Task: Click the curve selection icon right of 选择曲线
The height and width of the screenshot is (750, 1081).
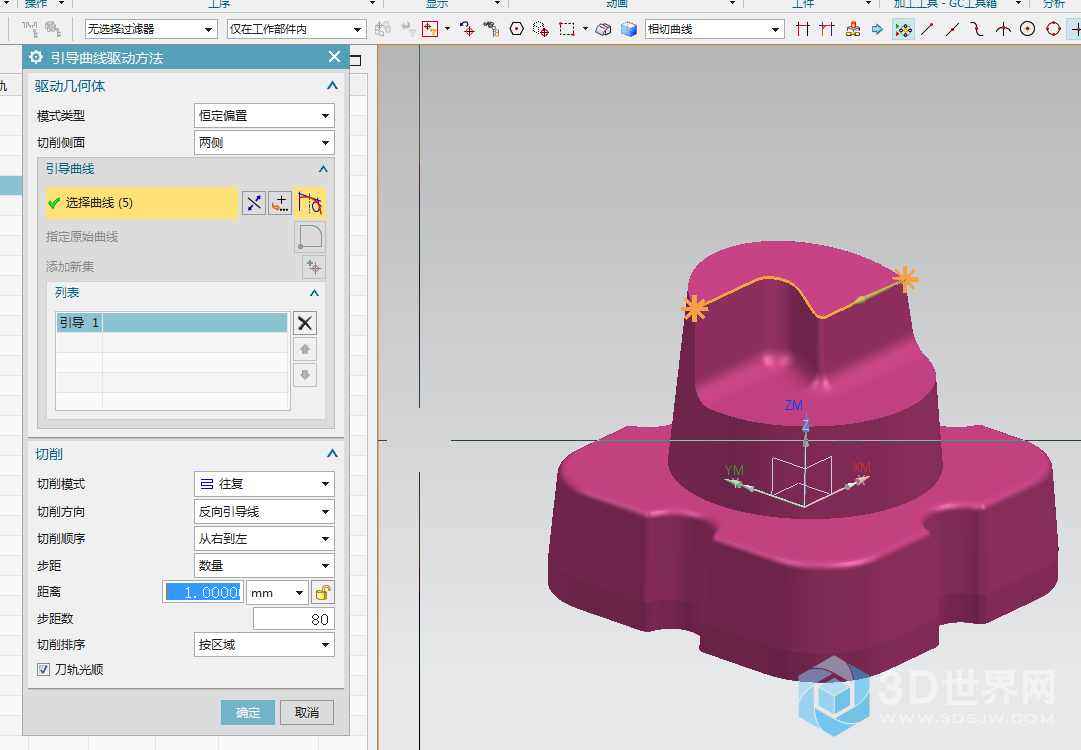Action: pyautogui.click(x=310, y=203)
